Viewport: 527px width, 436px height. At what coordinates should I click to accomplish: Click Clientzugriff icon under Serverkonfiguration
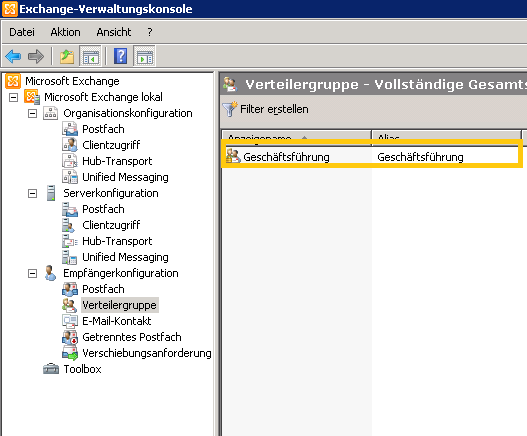point(69,225)
